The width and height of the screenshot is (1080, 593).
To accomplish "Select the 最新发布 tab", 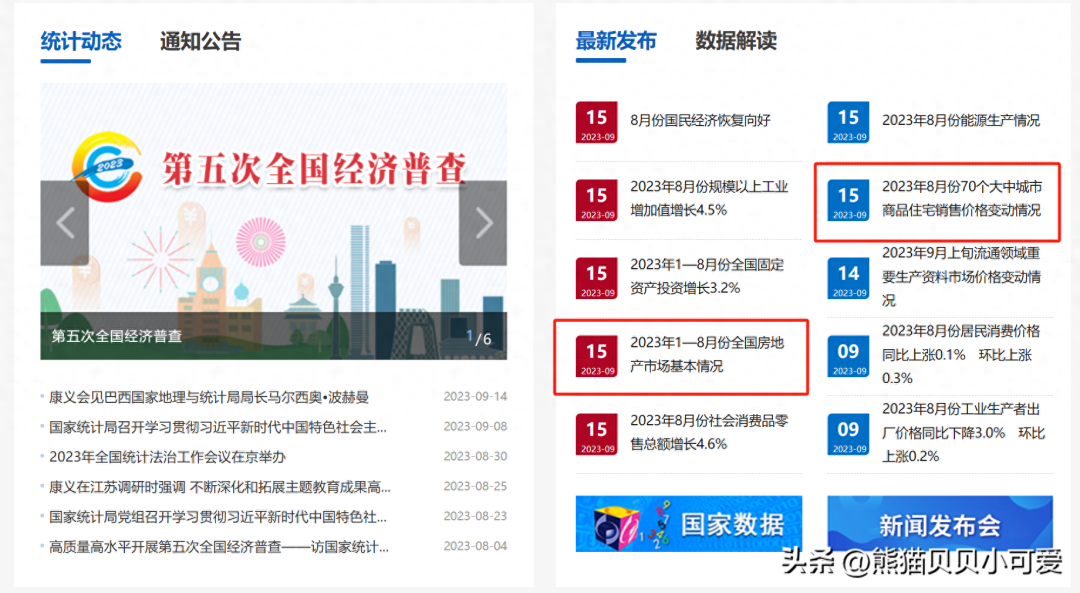I will point(616,41).
